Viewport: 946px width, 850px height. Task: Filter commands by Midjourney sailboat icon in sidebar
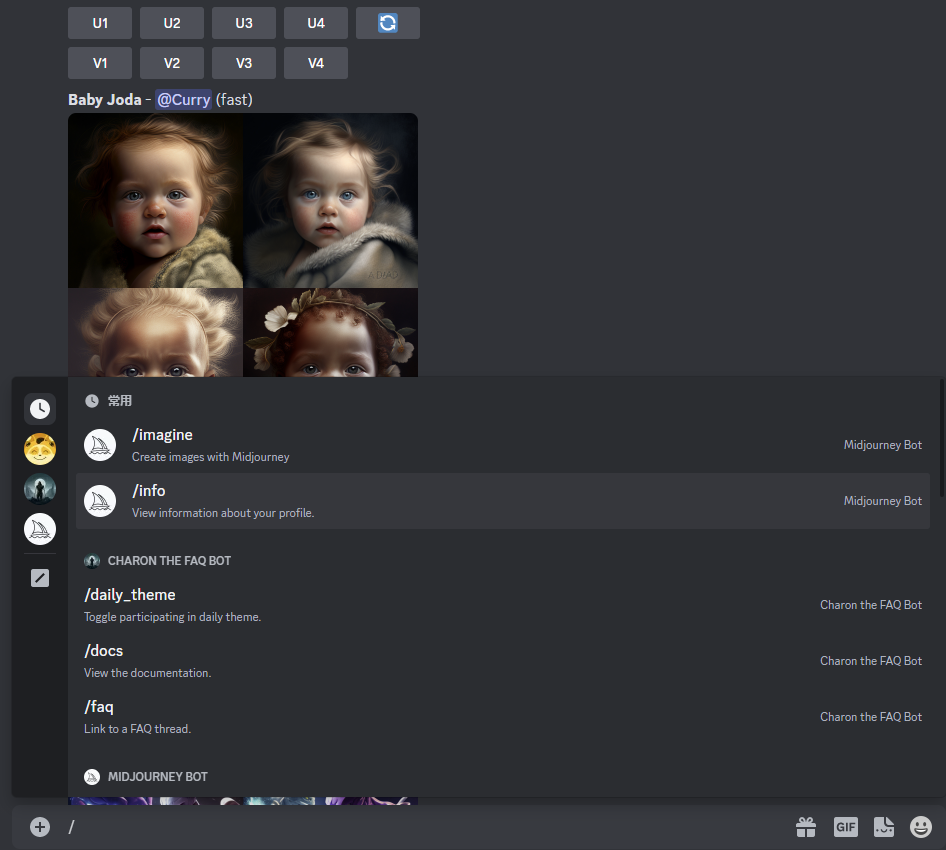point(40,529)
